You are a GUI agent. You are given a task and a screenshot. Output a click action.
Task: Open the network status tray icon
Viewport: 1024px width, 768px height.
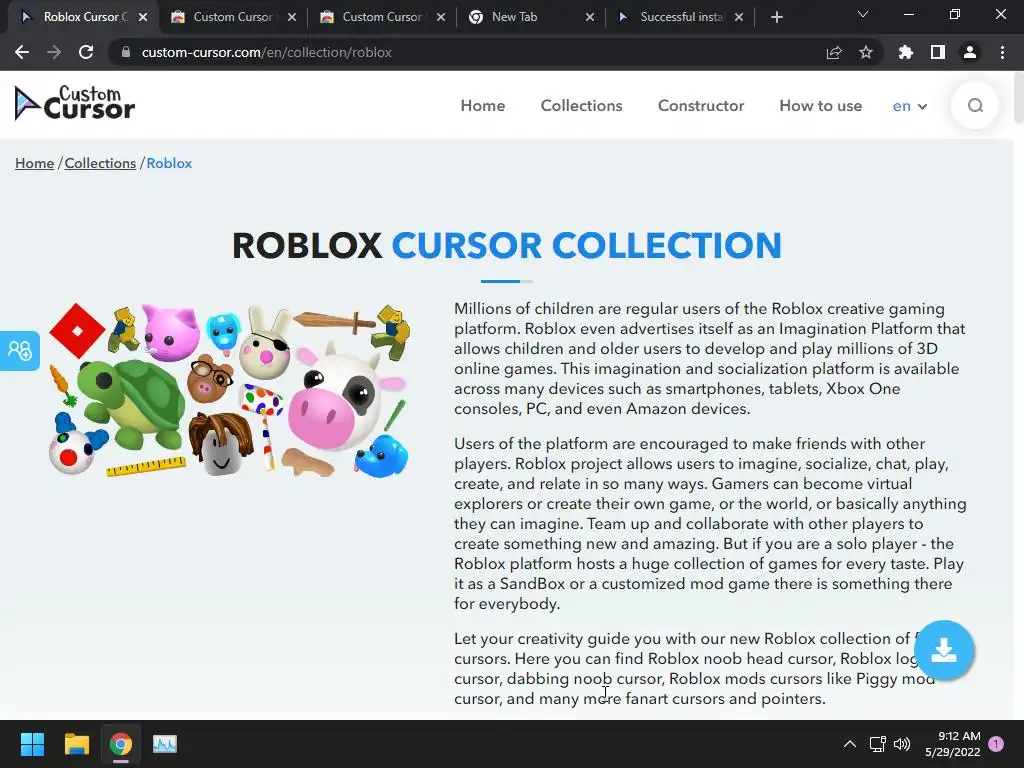pos(877,744)
